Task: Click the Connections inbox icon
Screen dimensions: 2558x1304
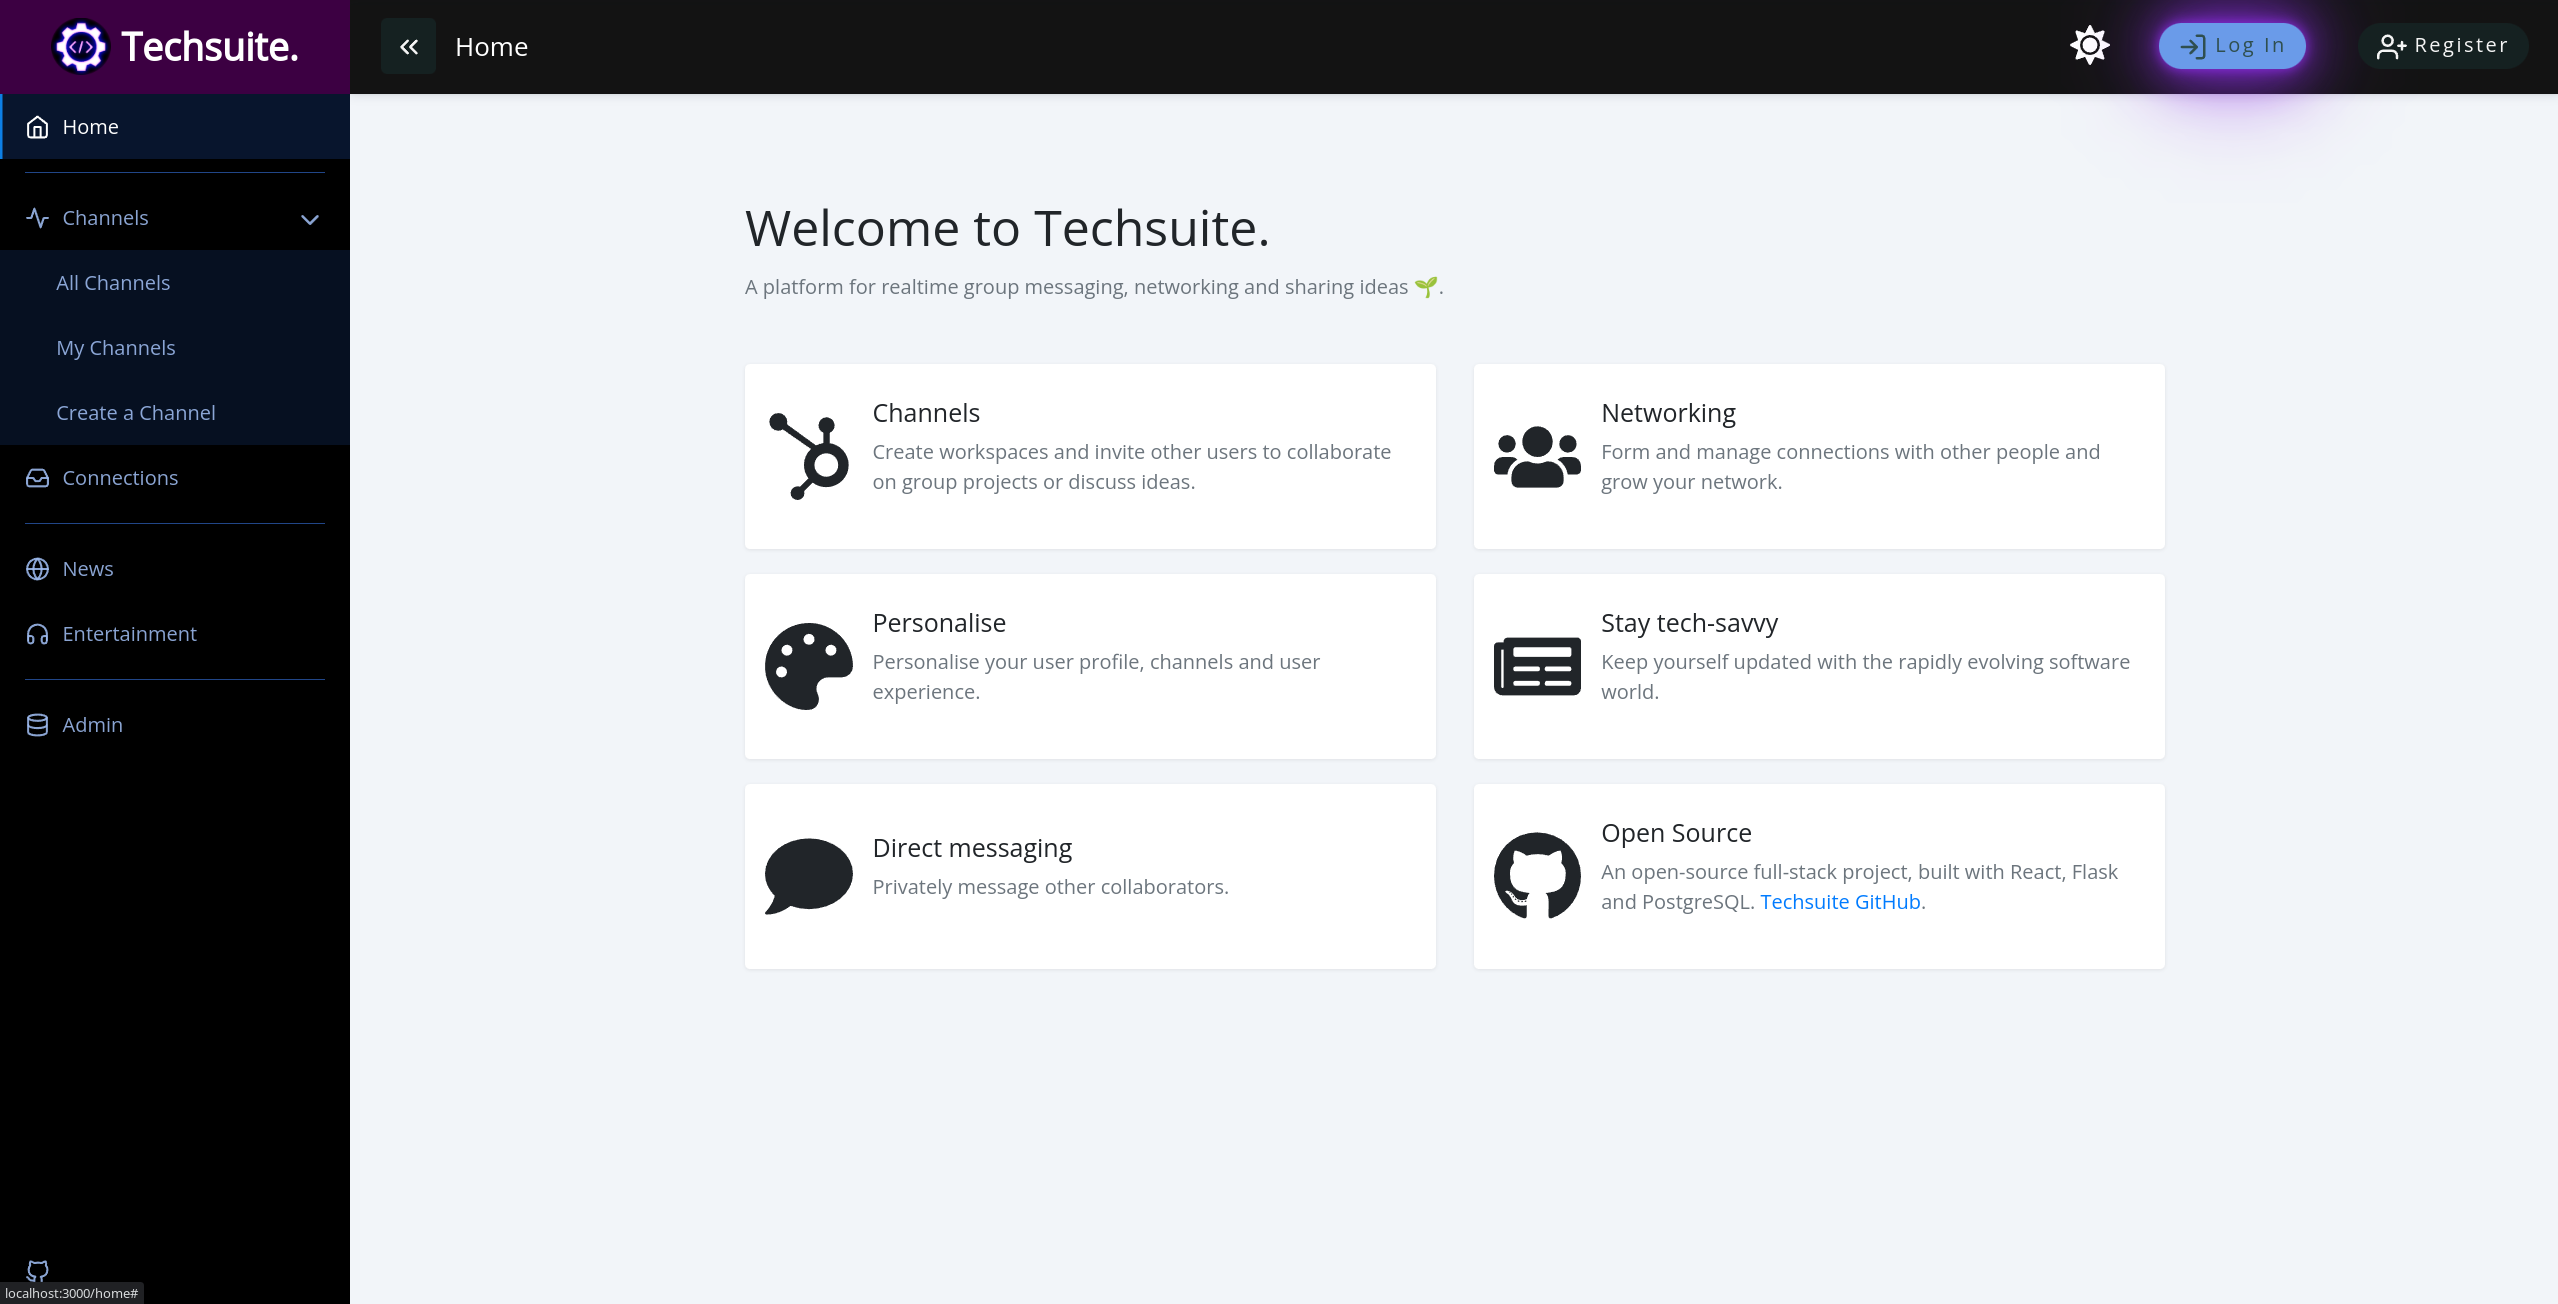Action: click(x=36, y=478)
